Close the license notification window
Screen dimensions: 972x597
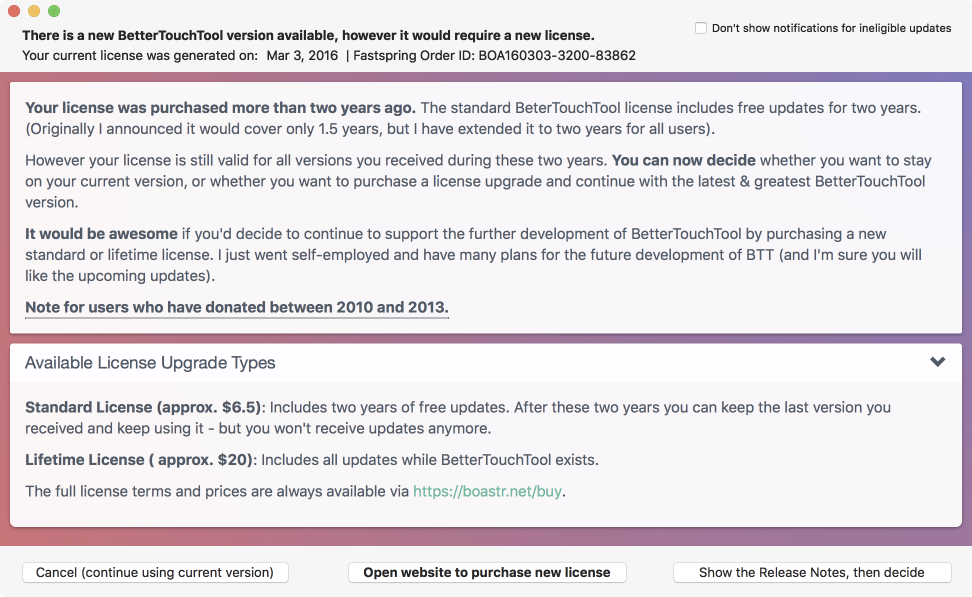pyautogui.click(x=13, y=11)
